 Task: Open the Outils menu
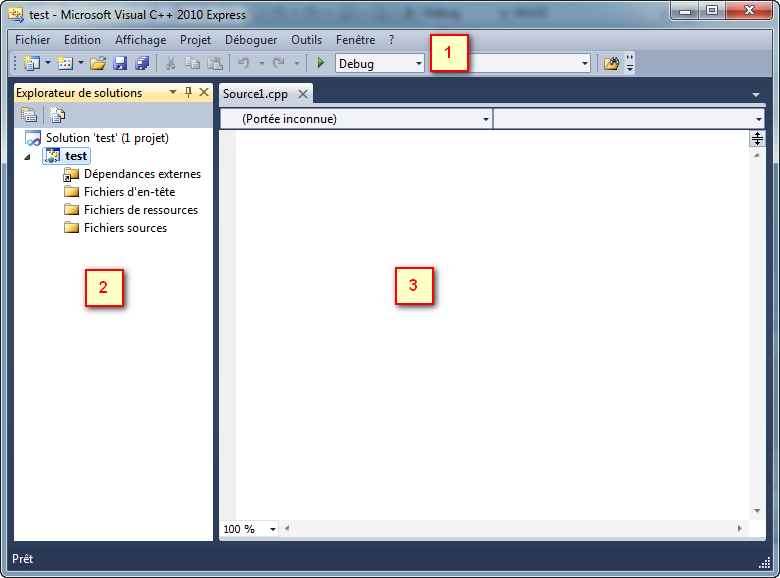tap(306, 40)
